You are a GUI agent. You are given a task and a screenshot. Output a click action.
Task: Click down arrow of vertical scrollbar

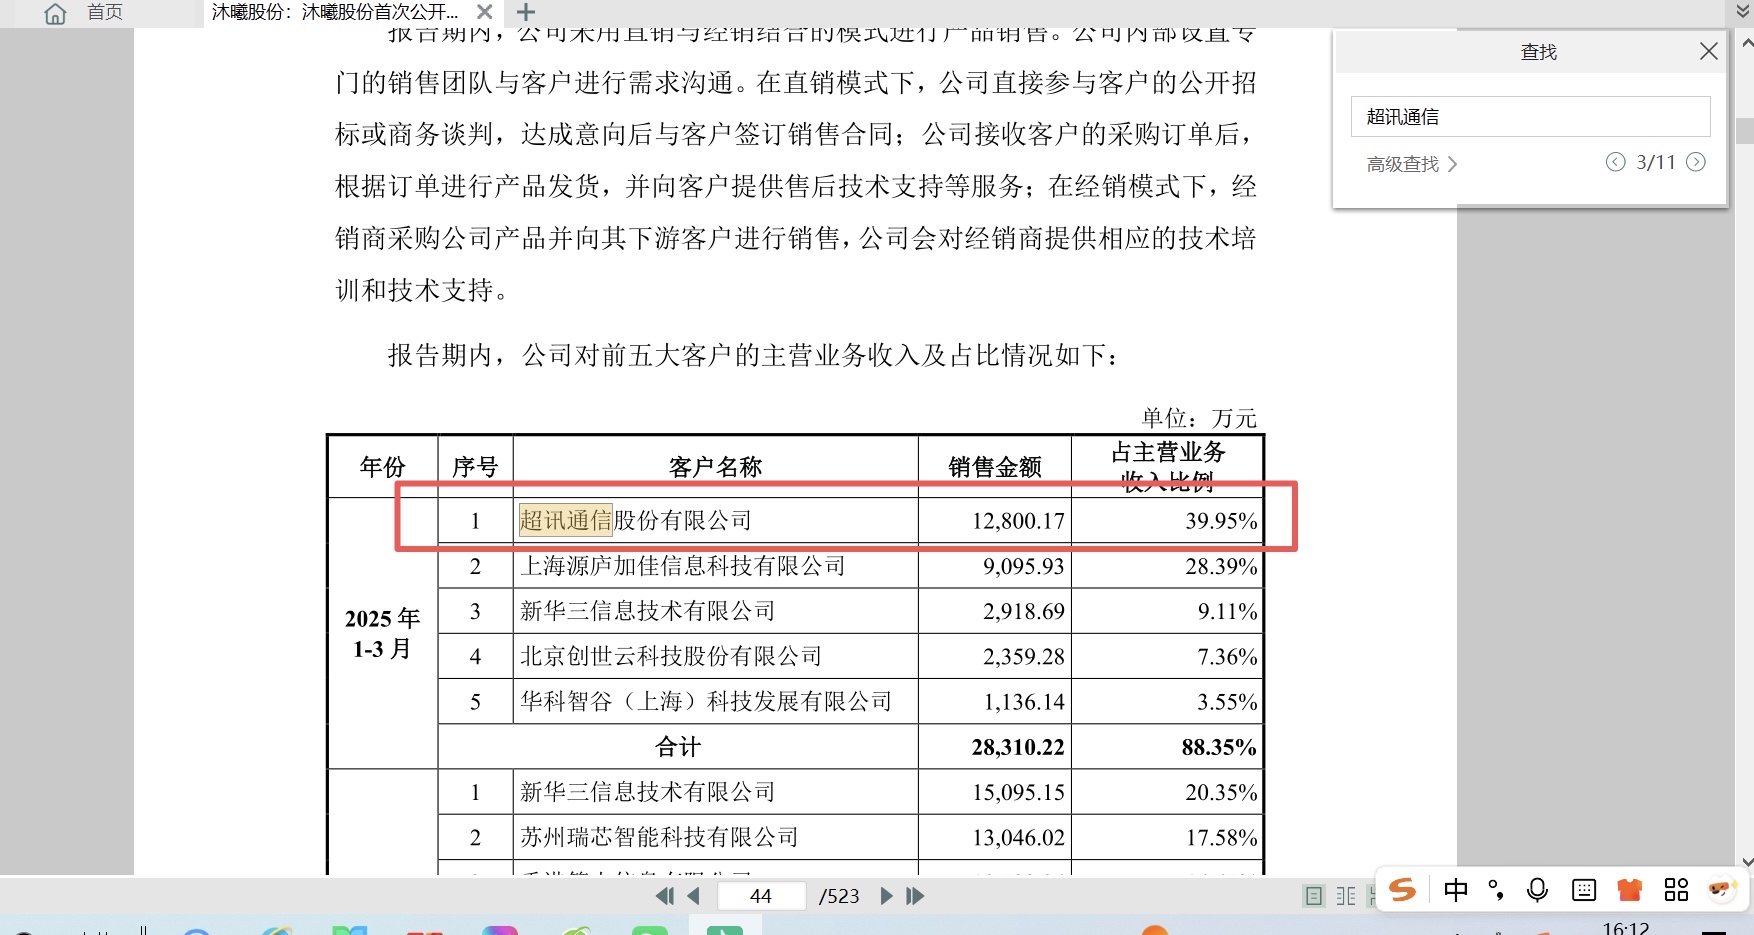(x=1746, y=862)
